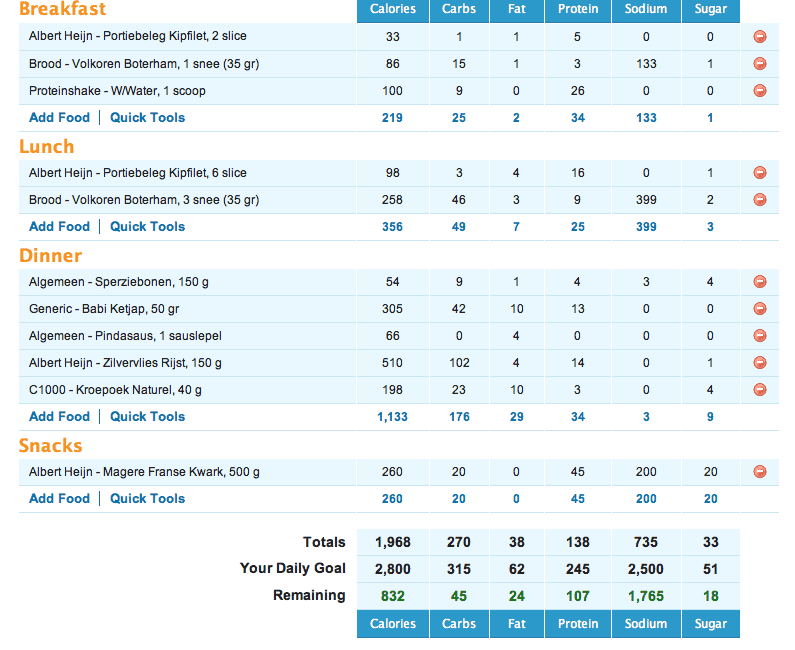Delete Portiebeleg Kipfilet 6 slice from Lunch

tap(760, 173)
